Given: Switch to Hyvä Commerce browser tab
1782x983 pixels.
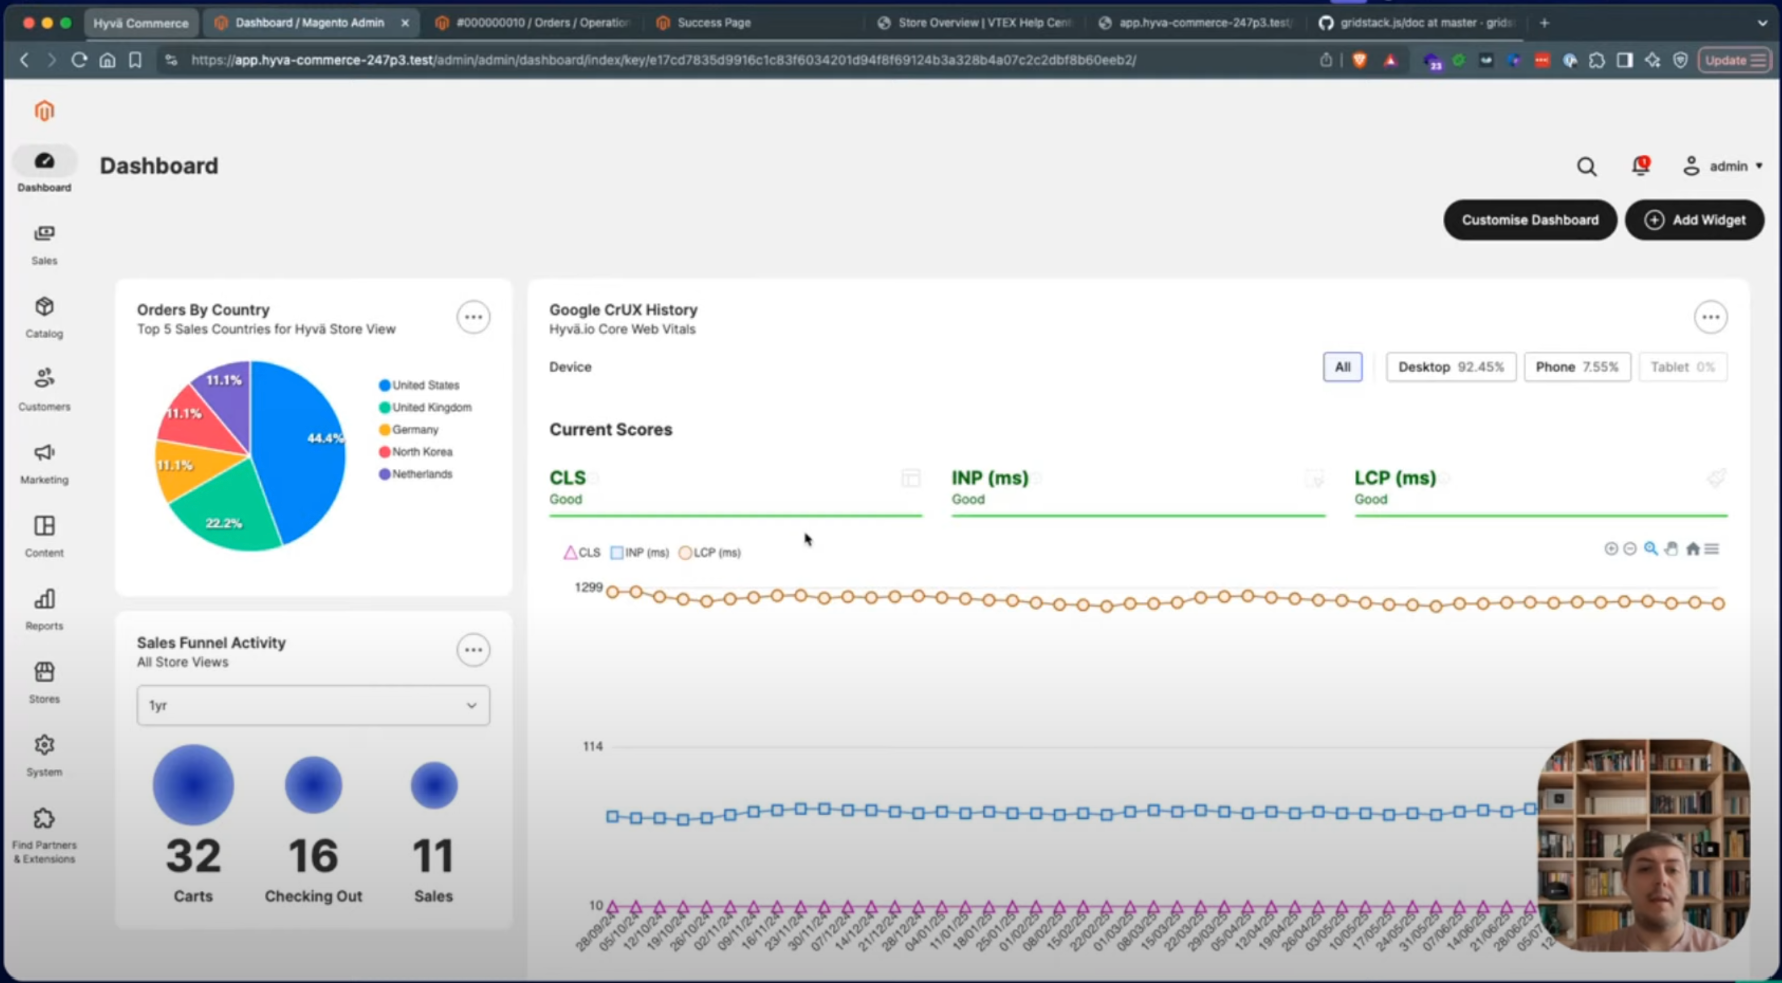Looking at the screenshot, I should pos(141,22).
